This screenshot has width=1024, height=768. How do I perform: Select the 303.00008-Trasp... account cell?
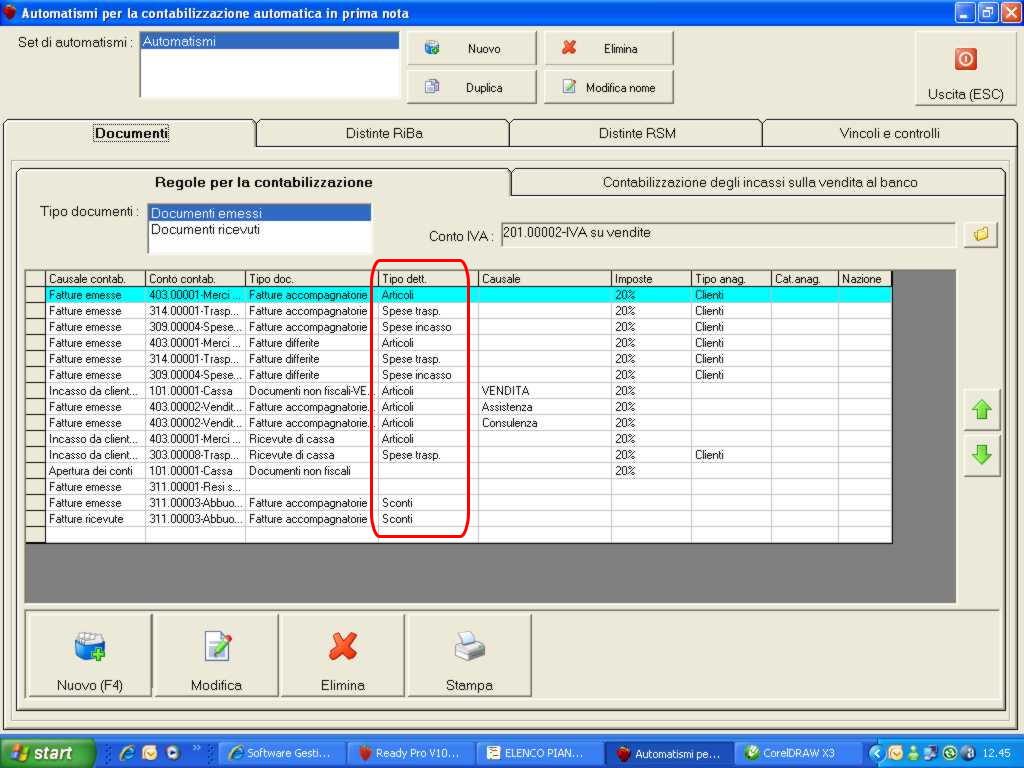coord(195,455)
